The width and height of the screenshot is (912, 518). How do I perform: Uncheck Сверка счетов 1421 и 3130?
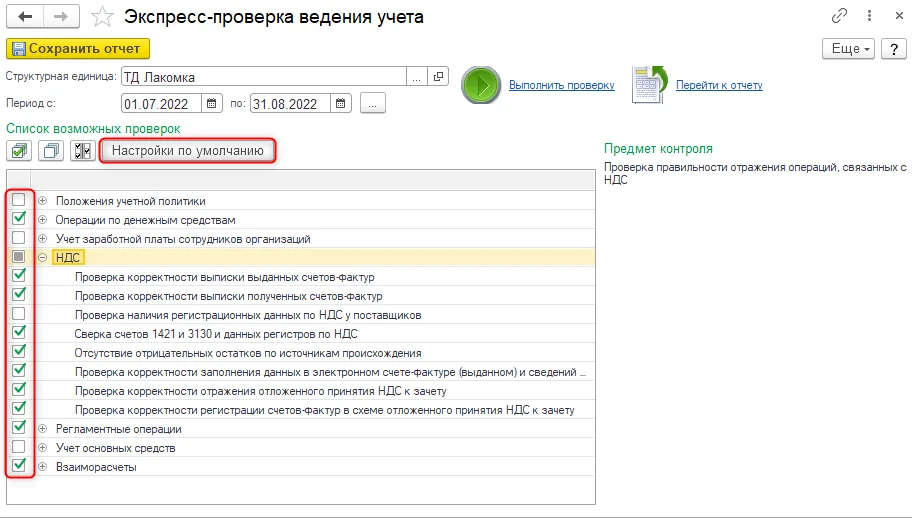coord(19,333)
